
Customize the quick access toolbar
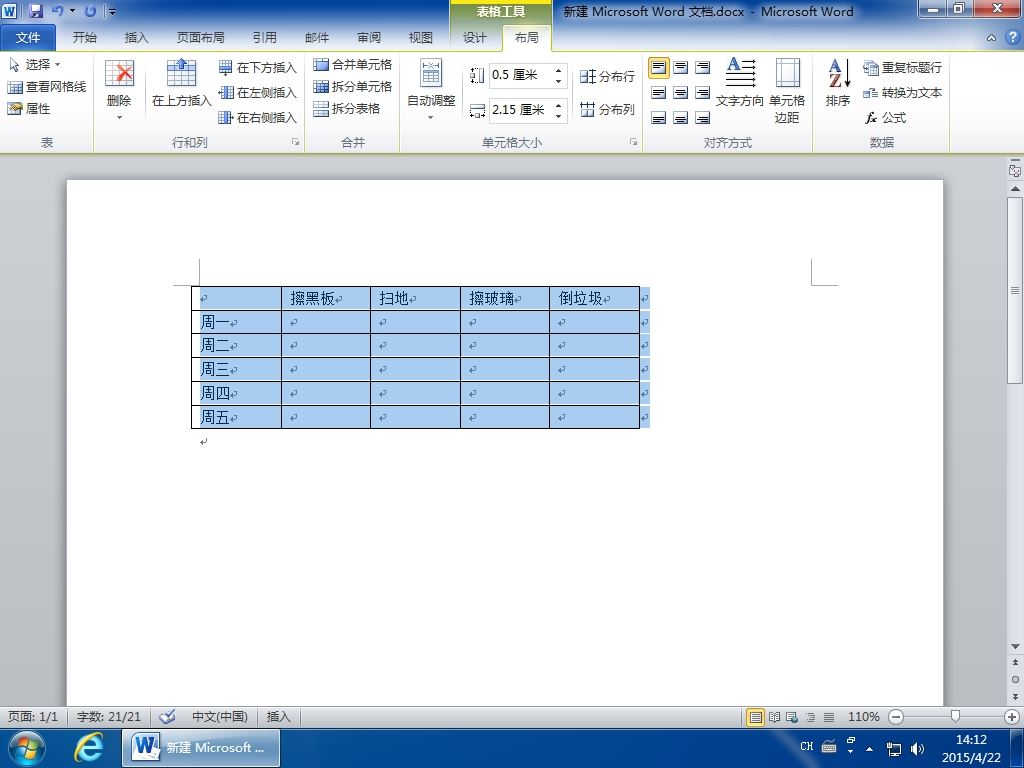(x=112, y=11)
